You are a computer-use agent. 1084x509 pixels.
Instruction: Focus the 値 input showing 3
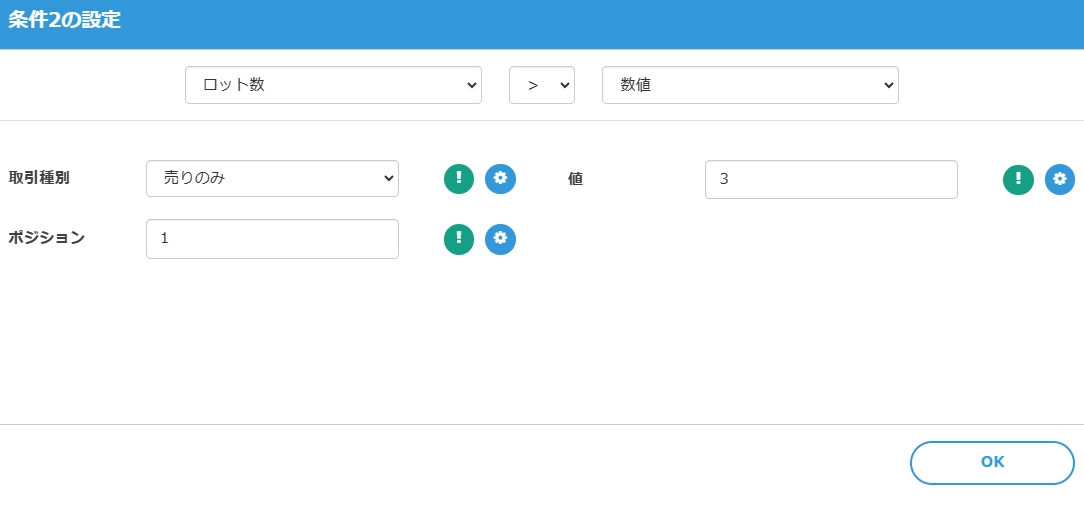click(x=830, y=180)
